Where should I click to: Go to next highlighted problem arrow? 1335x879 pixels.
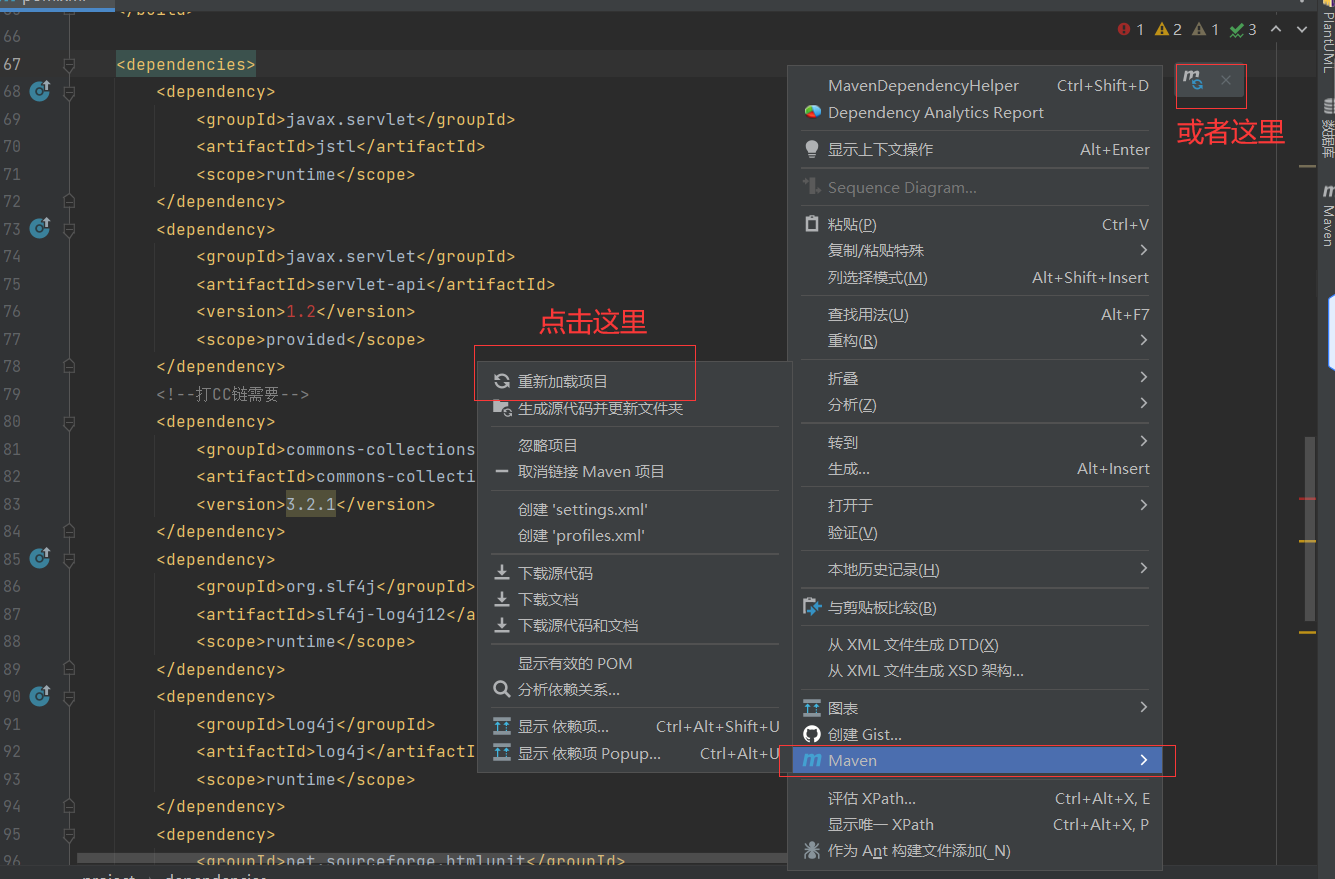pyautogui.click(x=1302, y=30)
